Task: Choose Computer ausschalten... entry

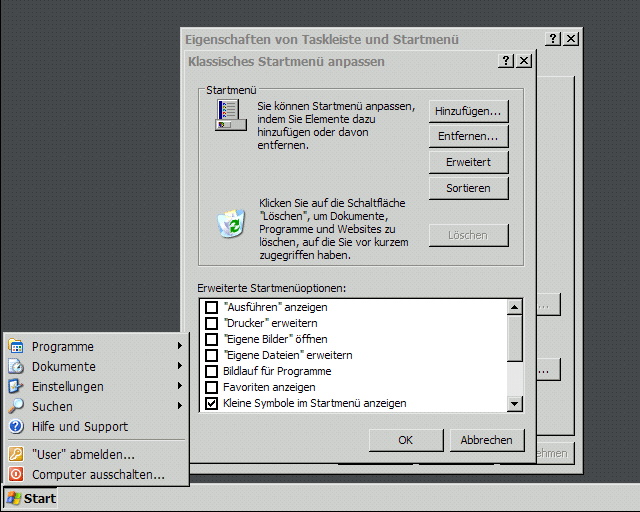Action: pyautogui.click(x=96, y=474)
